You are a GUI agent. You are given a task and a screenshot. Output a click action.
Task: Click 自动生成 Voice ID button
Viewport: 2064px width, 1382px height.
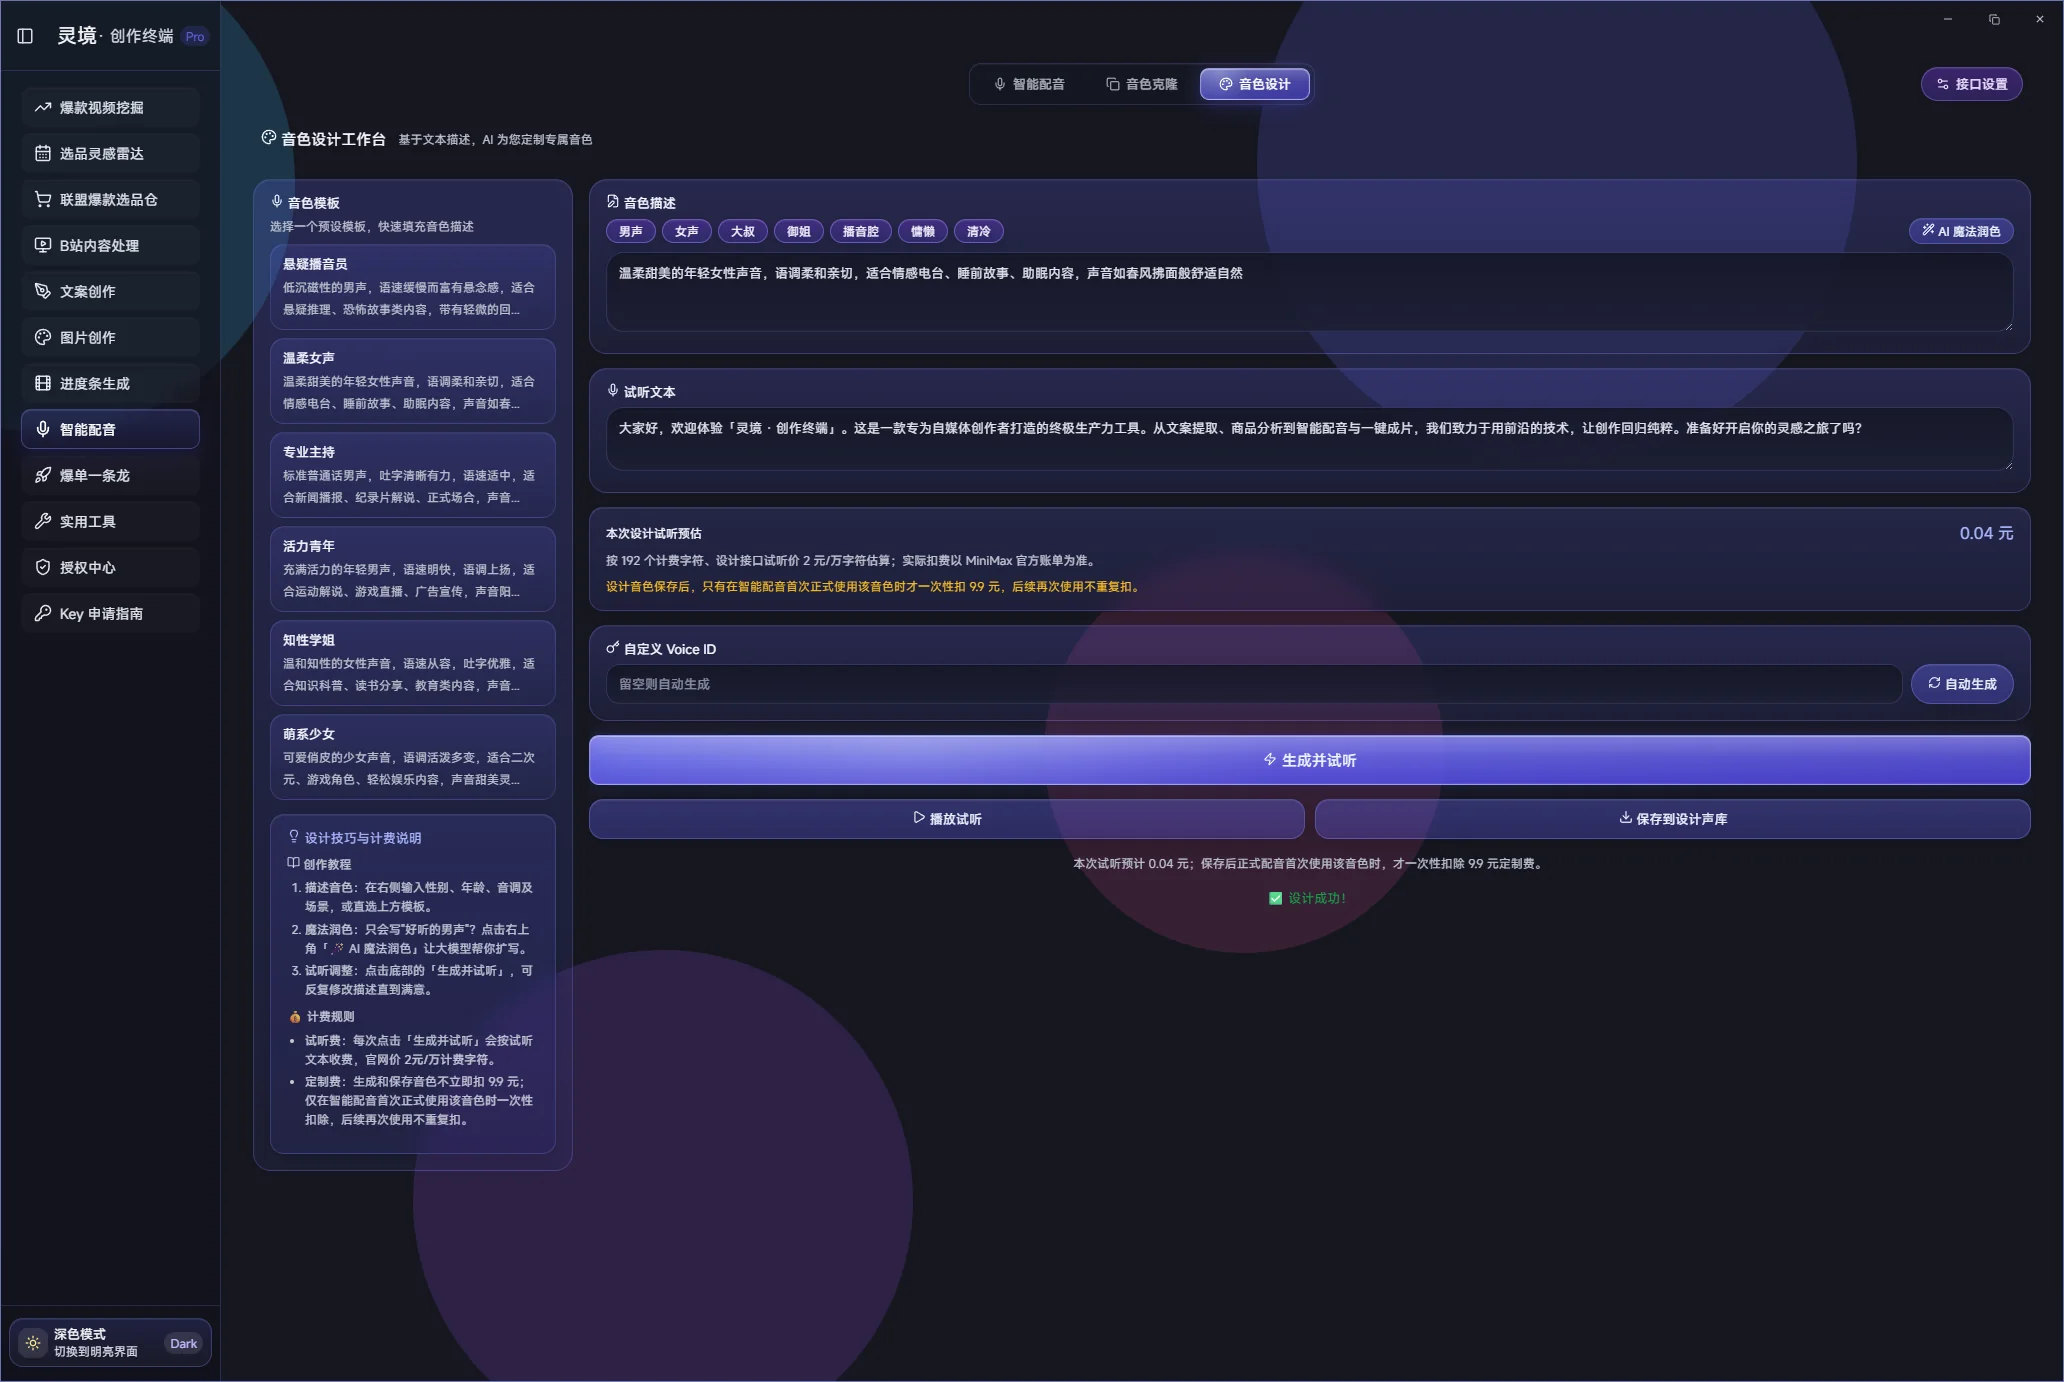(x=1962, y=684)
